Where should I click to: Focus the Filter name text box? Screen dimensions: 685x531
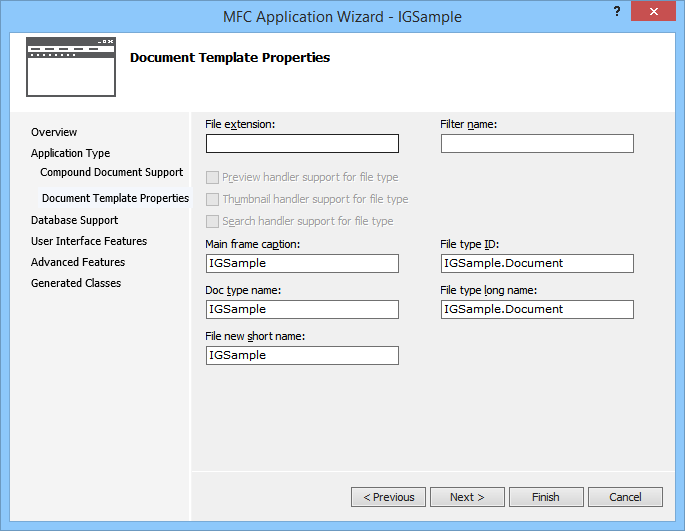(537, 144)
